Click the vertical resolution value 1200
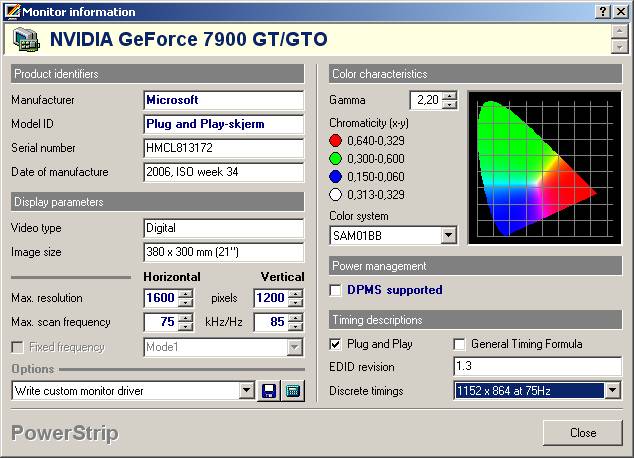 [x=271, y=298]
